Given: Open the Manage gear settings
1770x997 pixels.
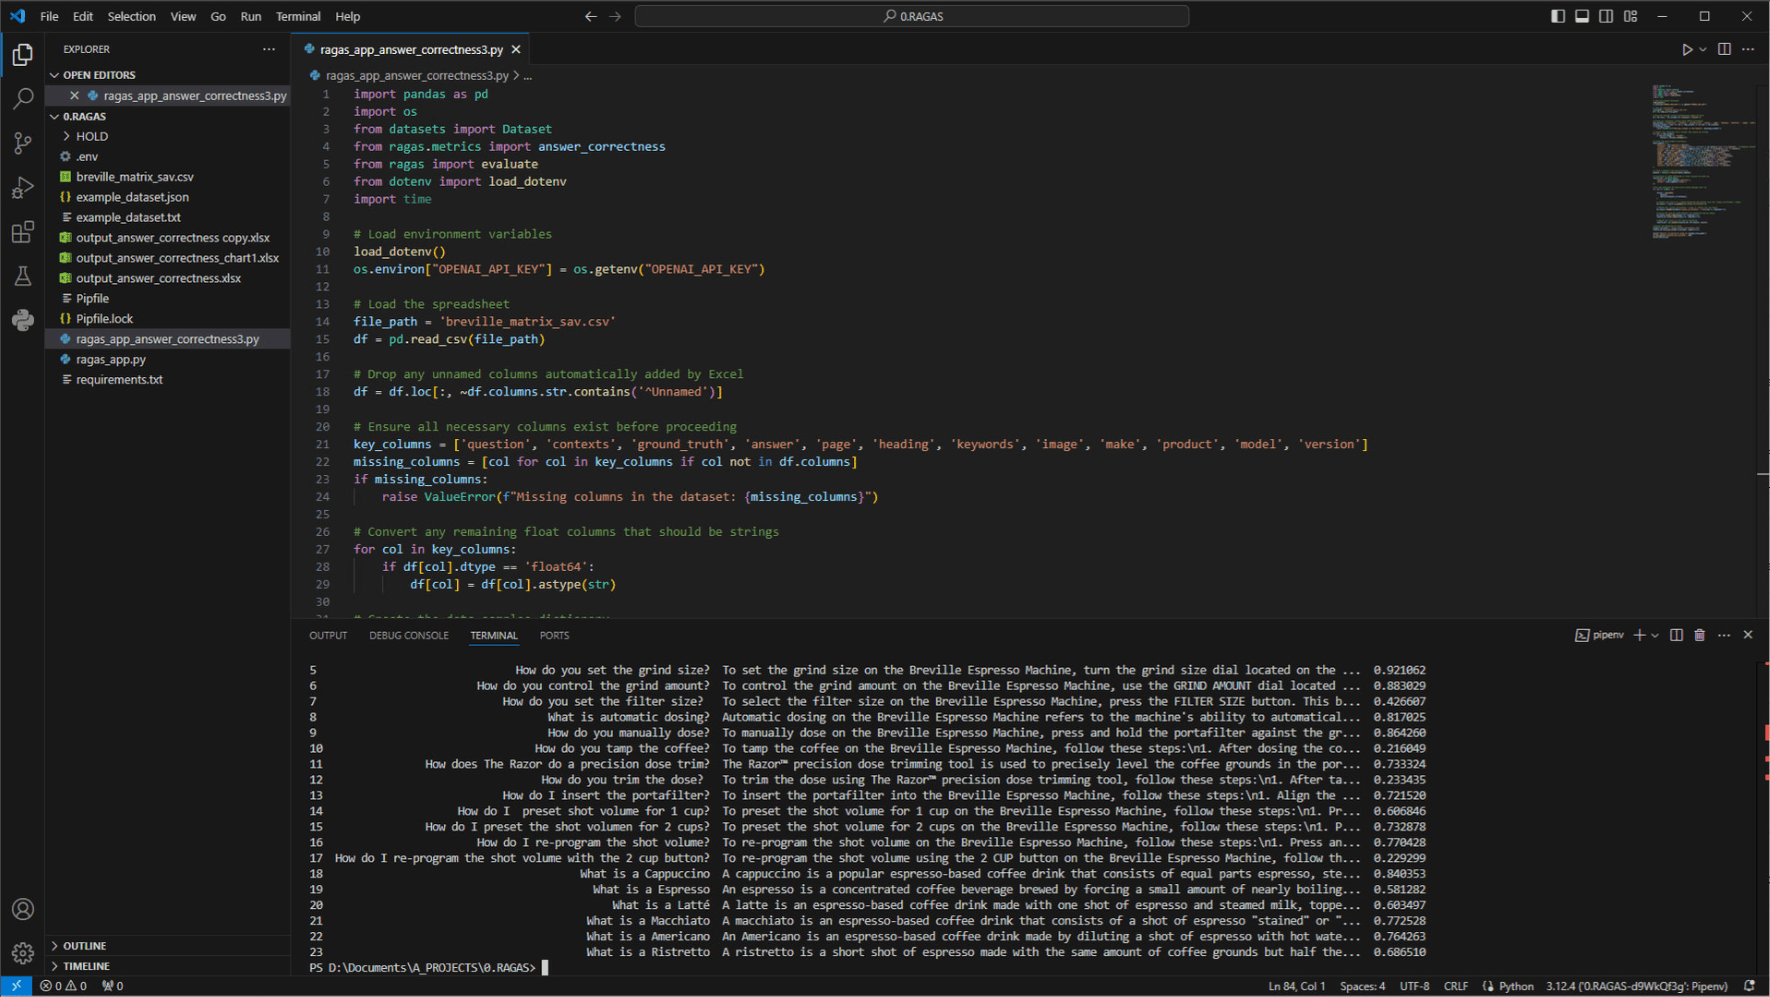Looking at the screenshot, I should pyautogui.click(x=22, y=953).
